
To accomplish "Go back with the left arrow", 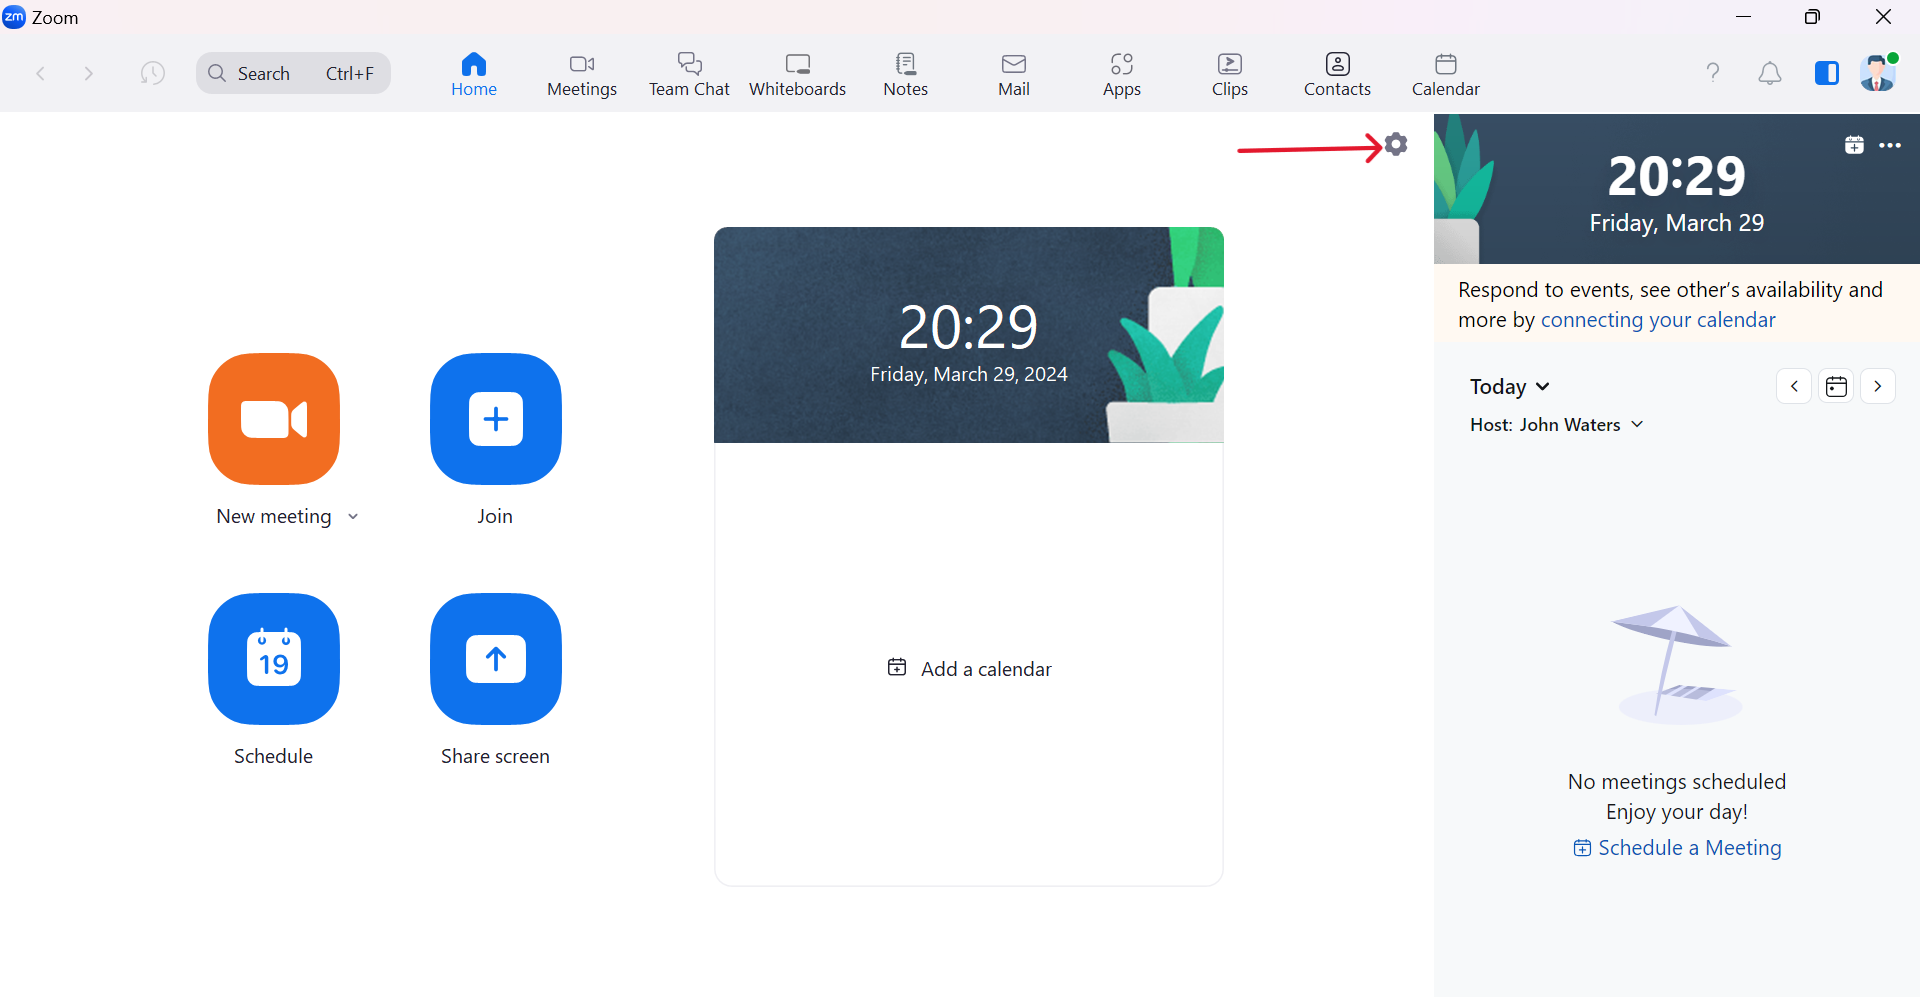I will pos(41,73).
